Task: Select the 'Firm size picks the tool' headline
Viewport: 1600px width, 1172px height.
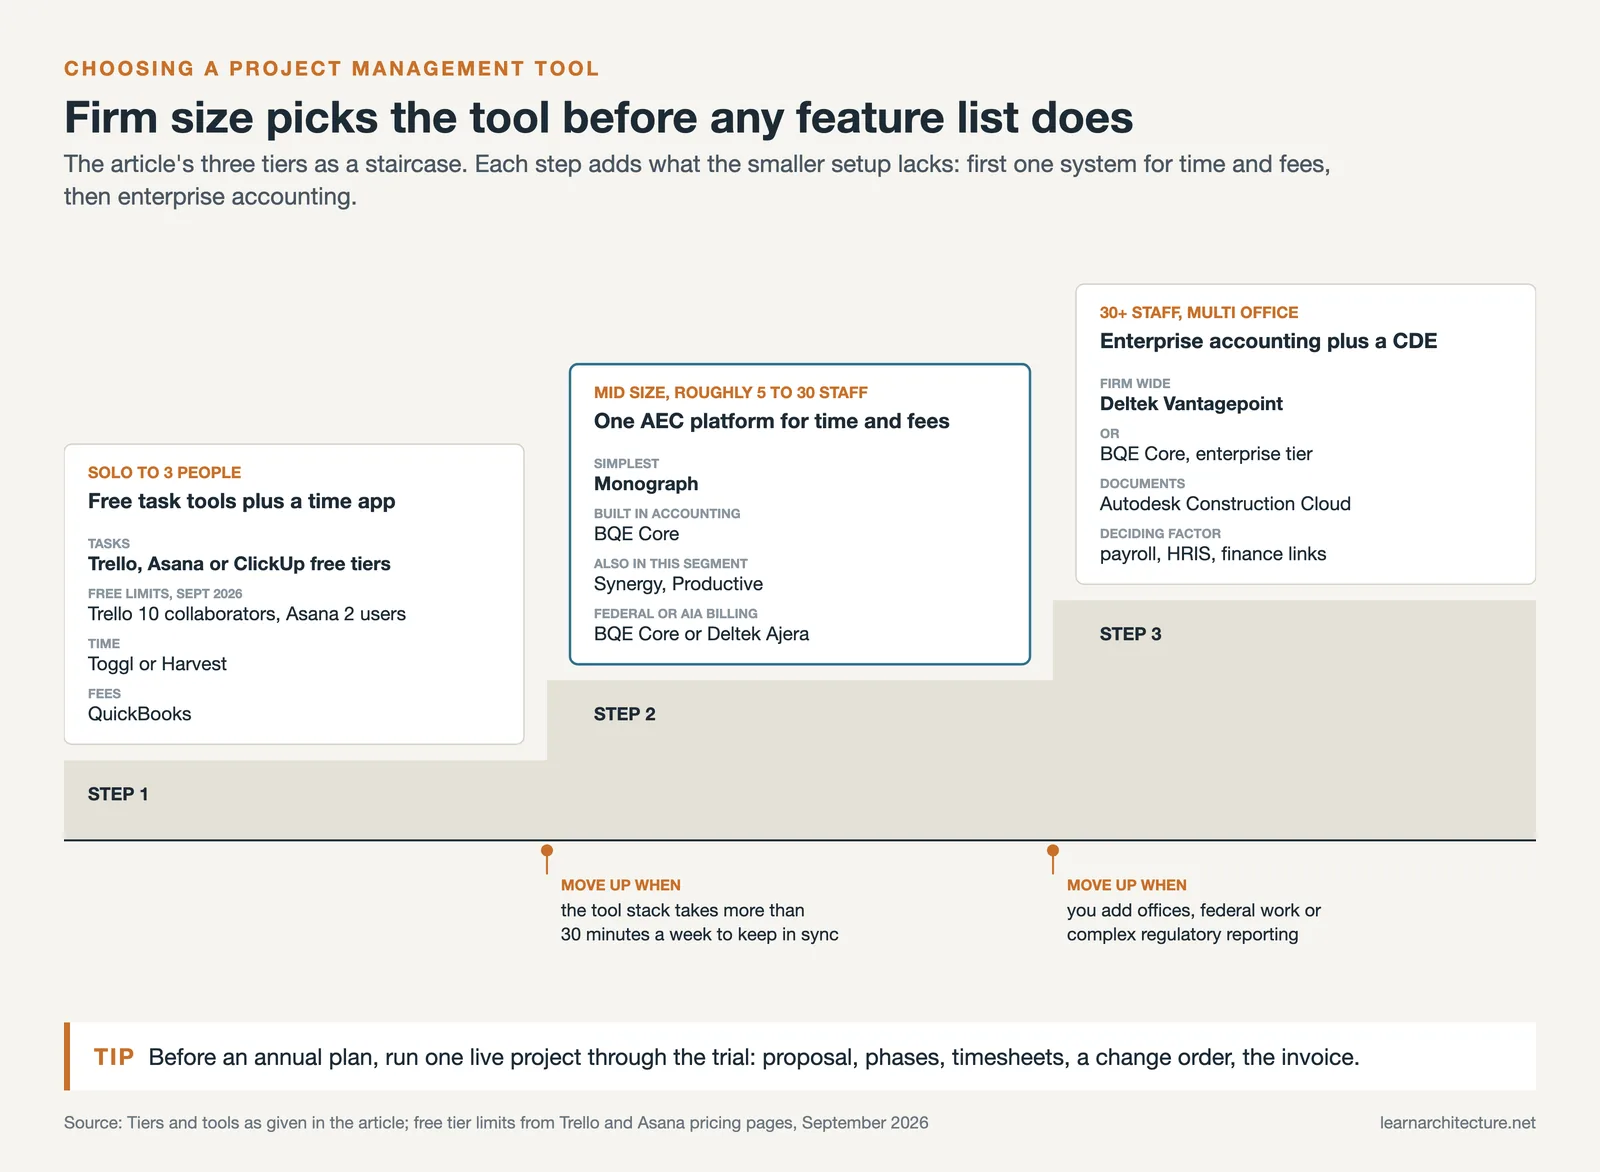Action: pyautogui.click(x=598, y=117)
